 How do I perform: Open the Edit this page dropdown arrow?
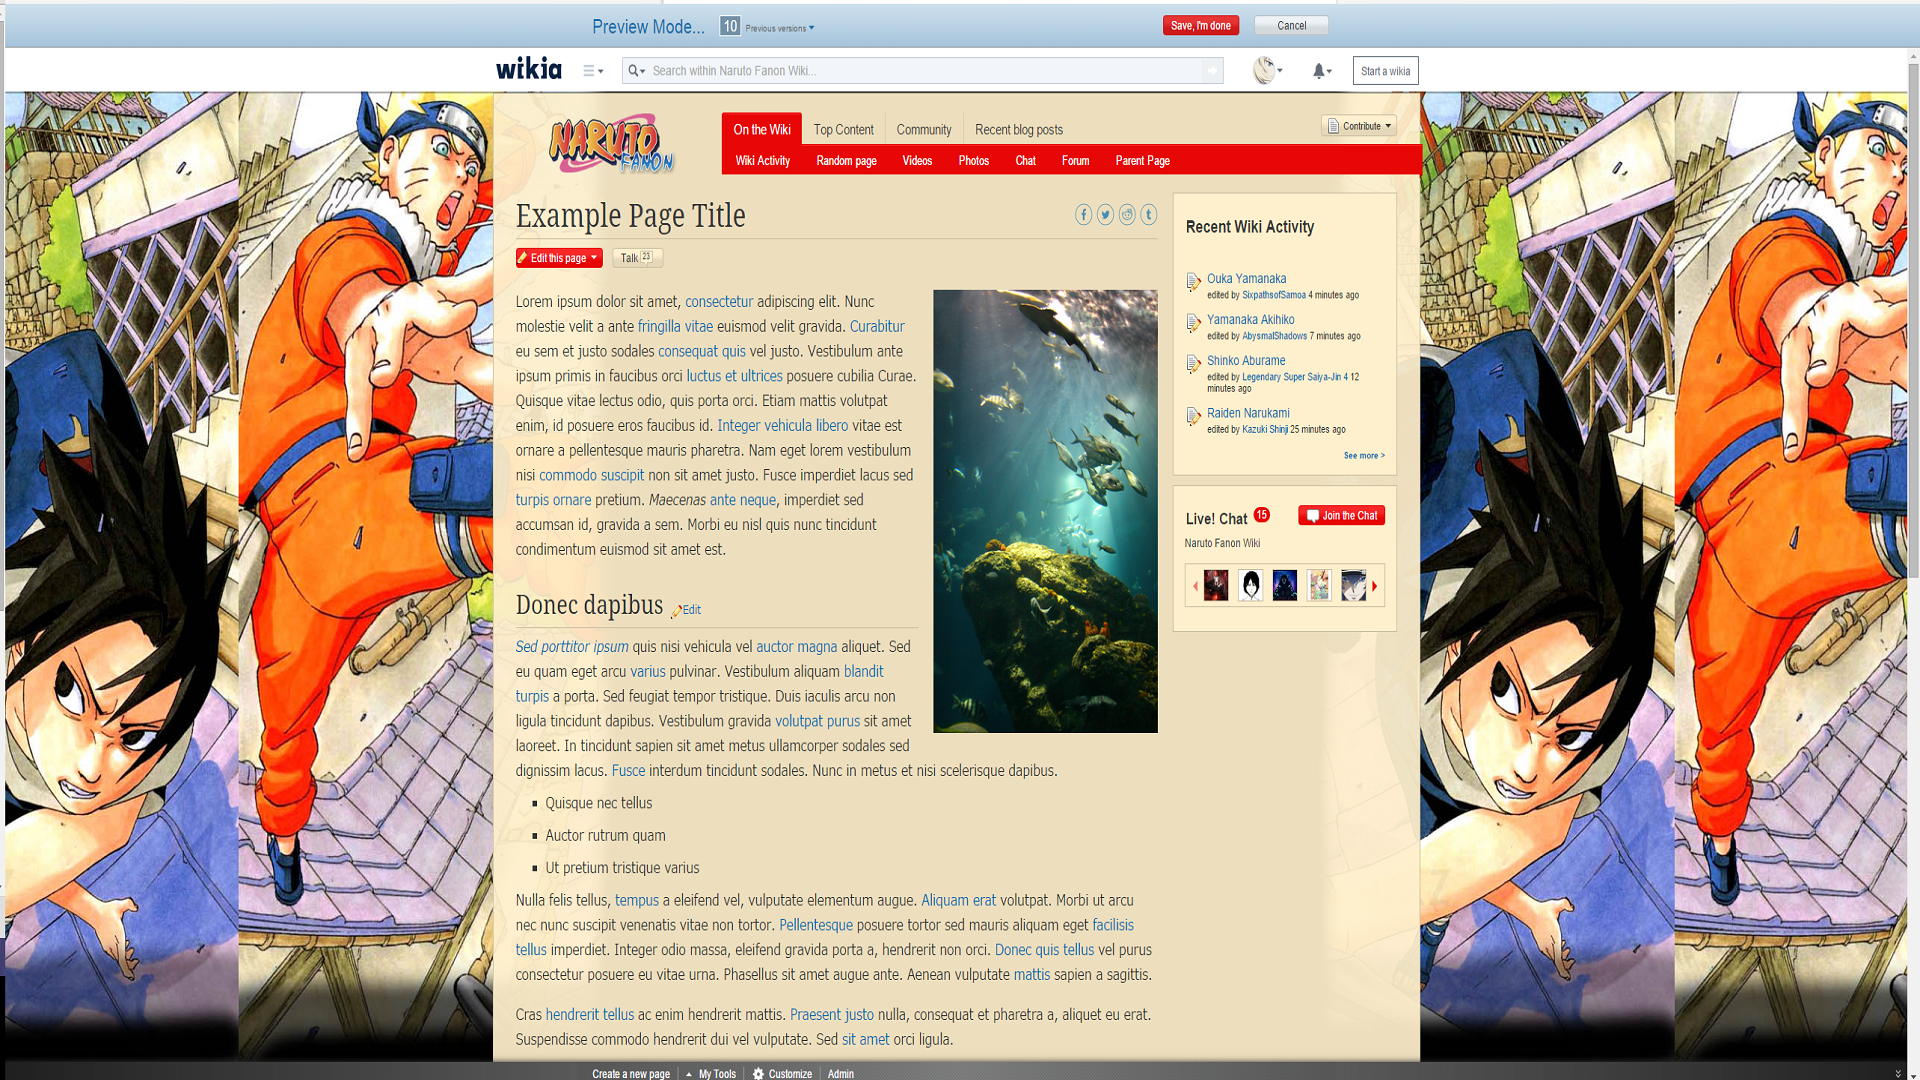click(594, 258)
